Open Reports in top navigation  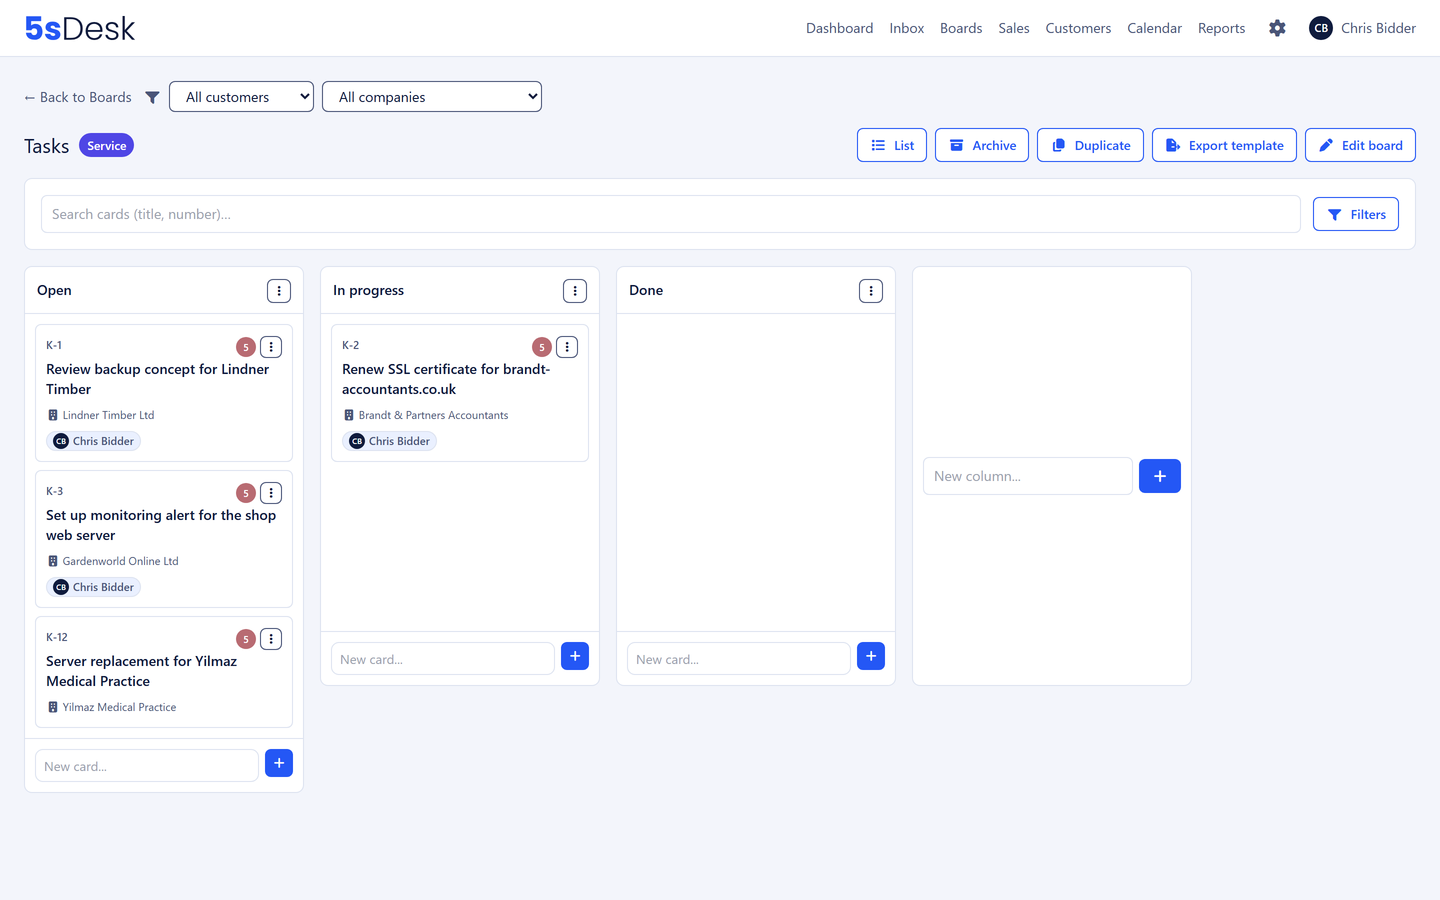click(x=1221, y=28)
